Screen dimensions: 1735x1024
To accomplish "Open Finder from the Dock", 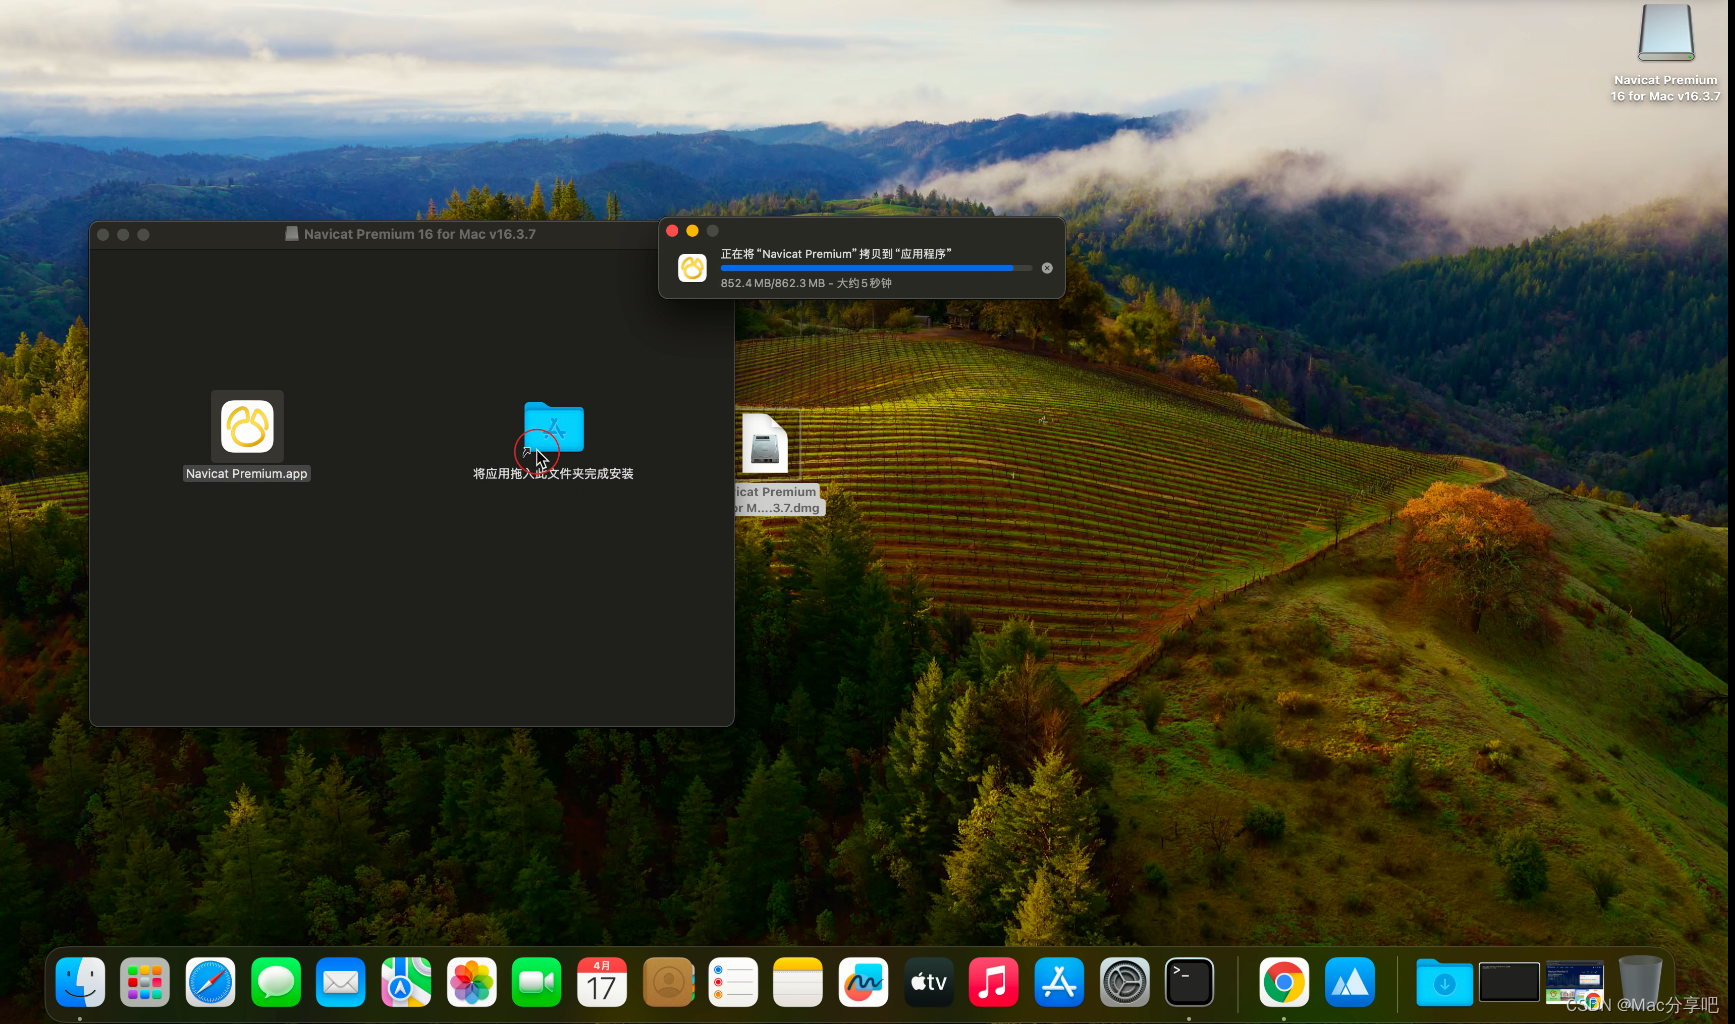I will click(x=80, y=982).
